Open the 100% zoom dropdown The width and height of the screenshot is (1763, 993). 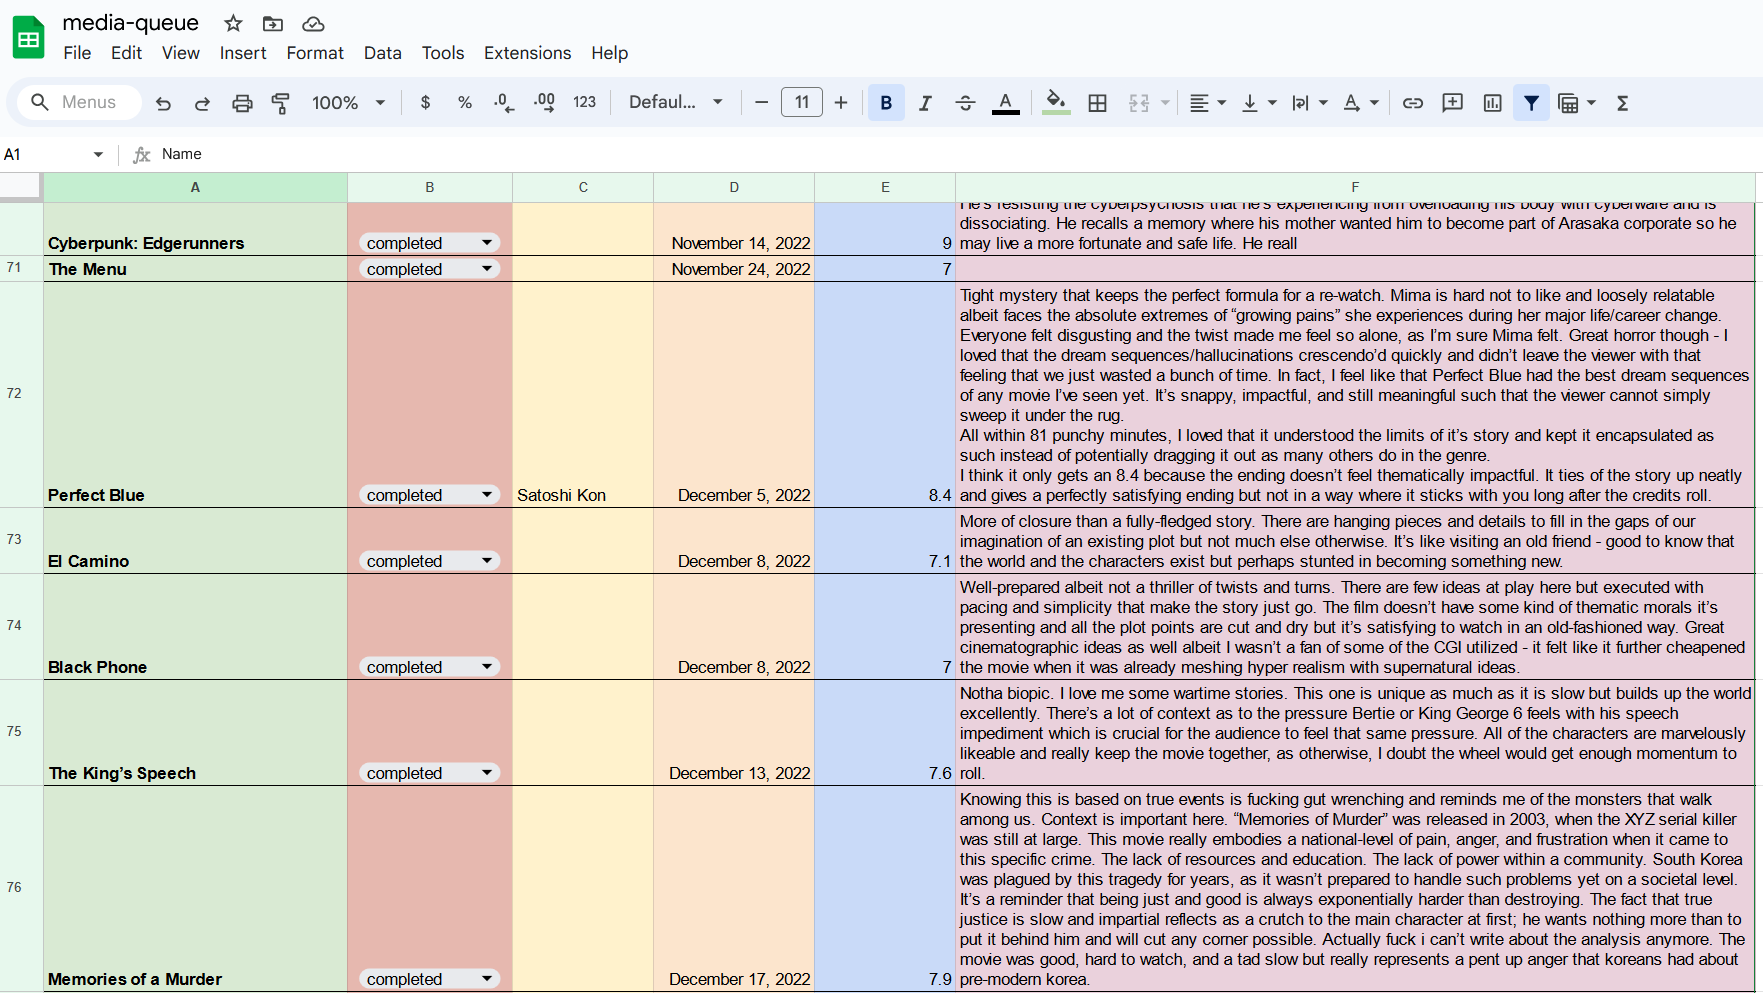(348, 102)
